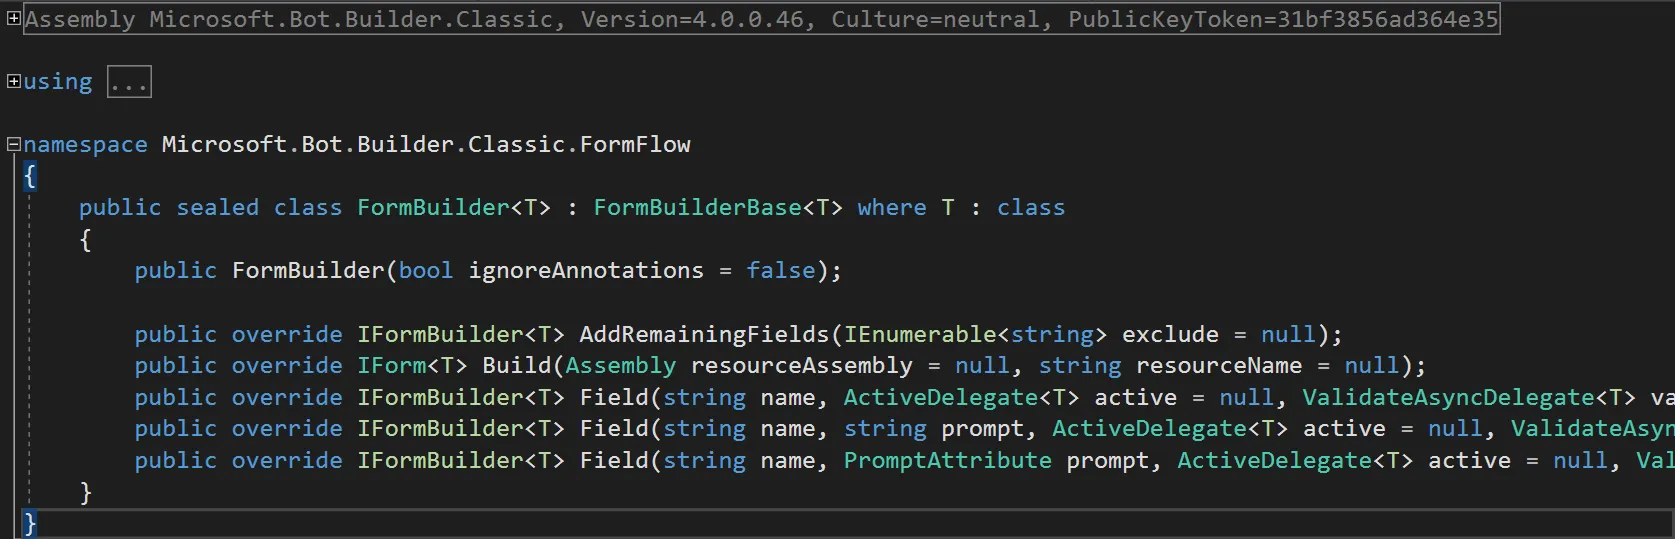
Task: Click the opening brace under the namespace line
Action: 30,176
